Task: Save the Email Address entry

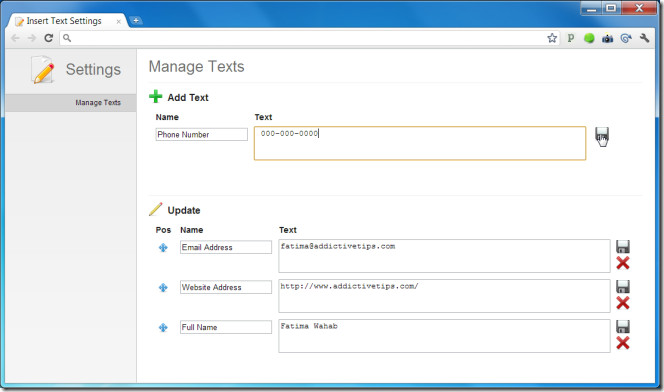Action: click(x=622, y=246)
